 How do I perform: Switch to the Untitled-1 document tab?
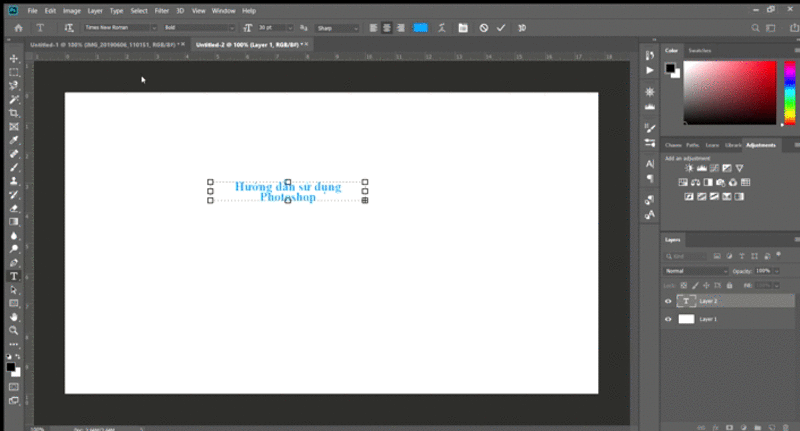click(104, 45)
